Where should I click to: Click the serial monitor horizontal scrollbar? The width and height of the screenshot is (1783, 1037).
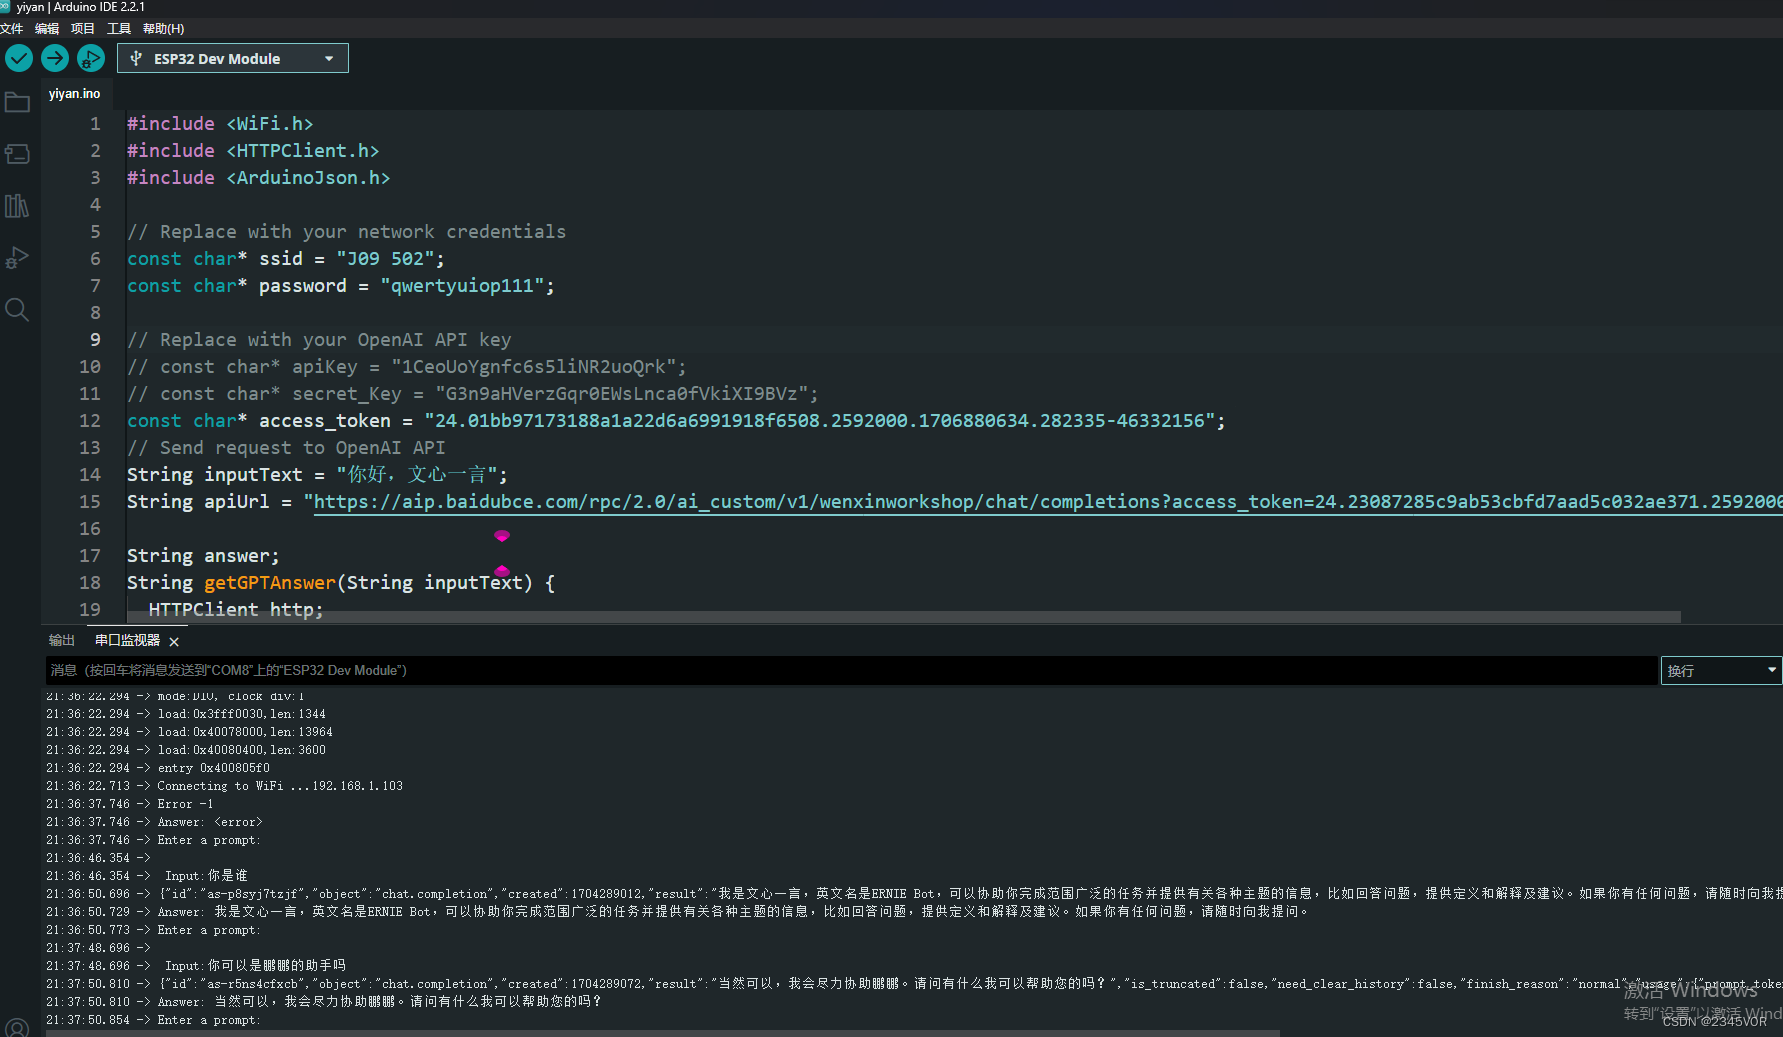[x=663, y=1033]
